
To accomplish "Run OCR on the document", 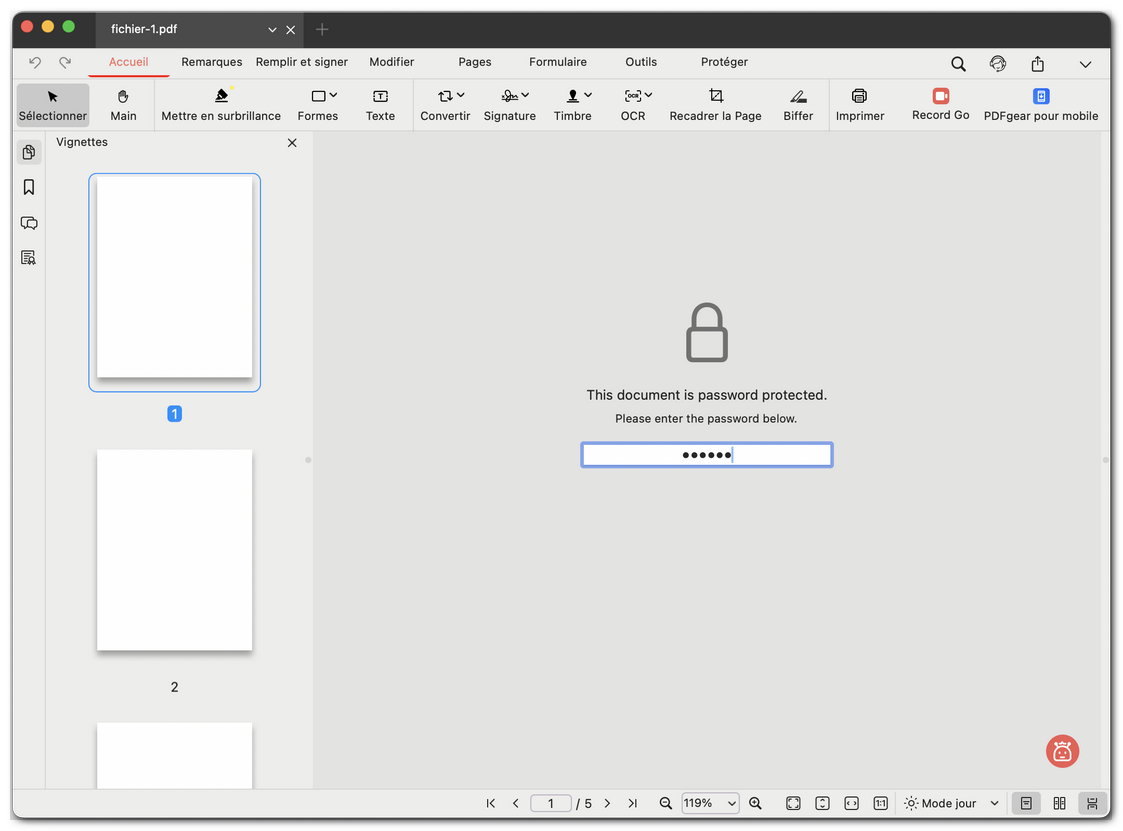I will (x=632, y=104).
